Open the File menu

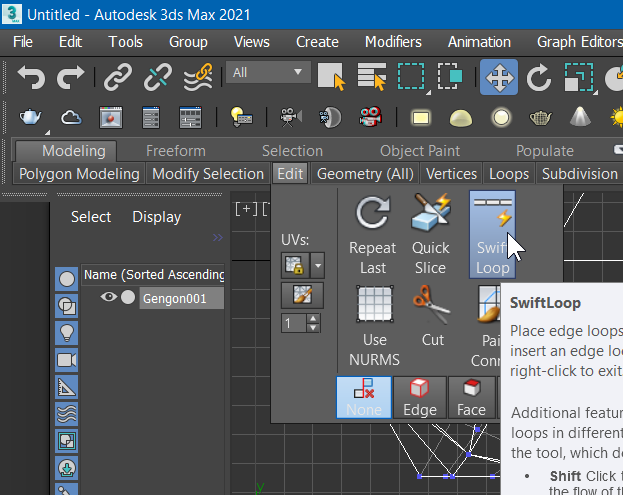[23, 42]
